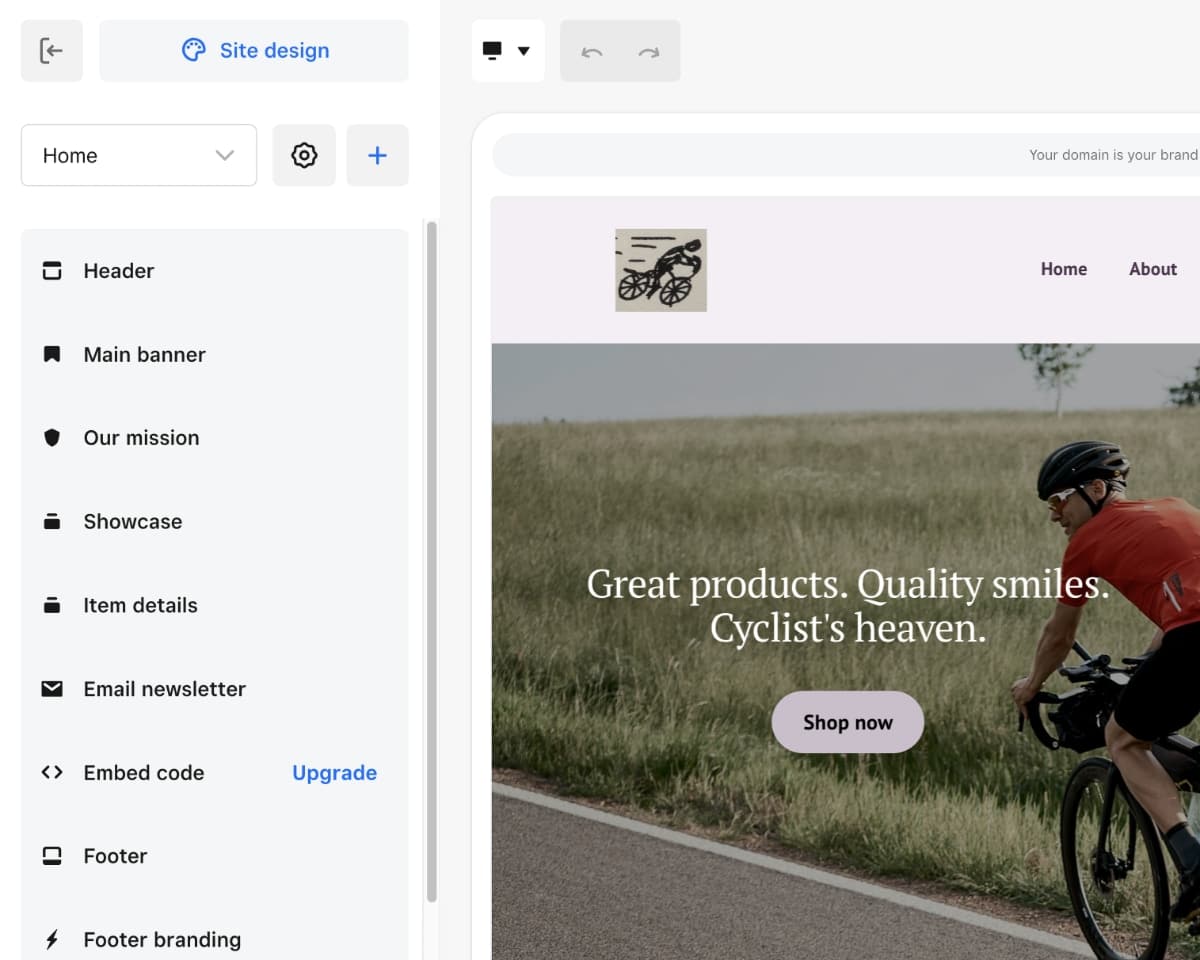Click the Main banner bookmark icon
Viewport: 1200px width, 960px height.
click(52, 354)
